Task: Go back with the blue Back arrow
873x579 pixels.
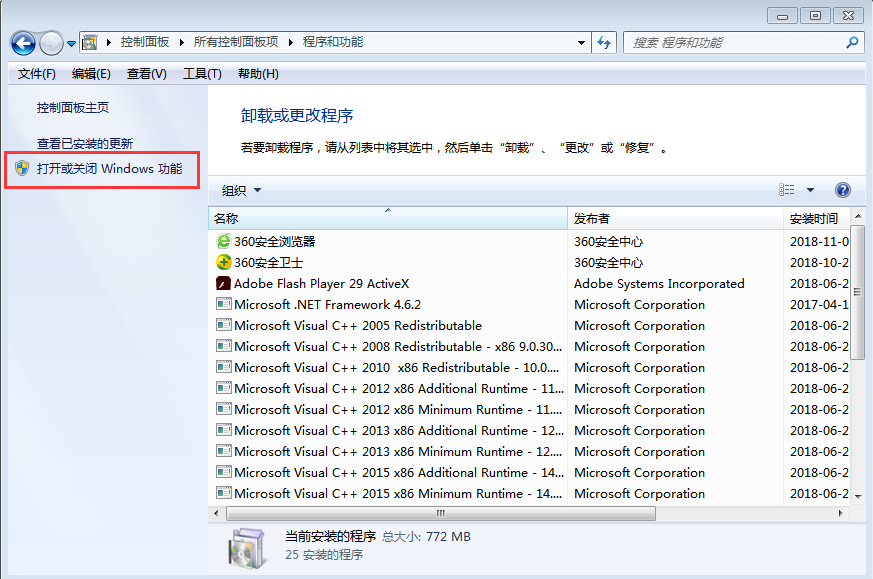Action: pos(23,43)
